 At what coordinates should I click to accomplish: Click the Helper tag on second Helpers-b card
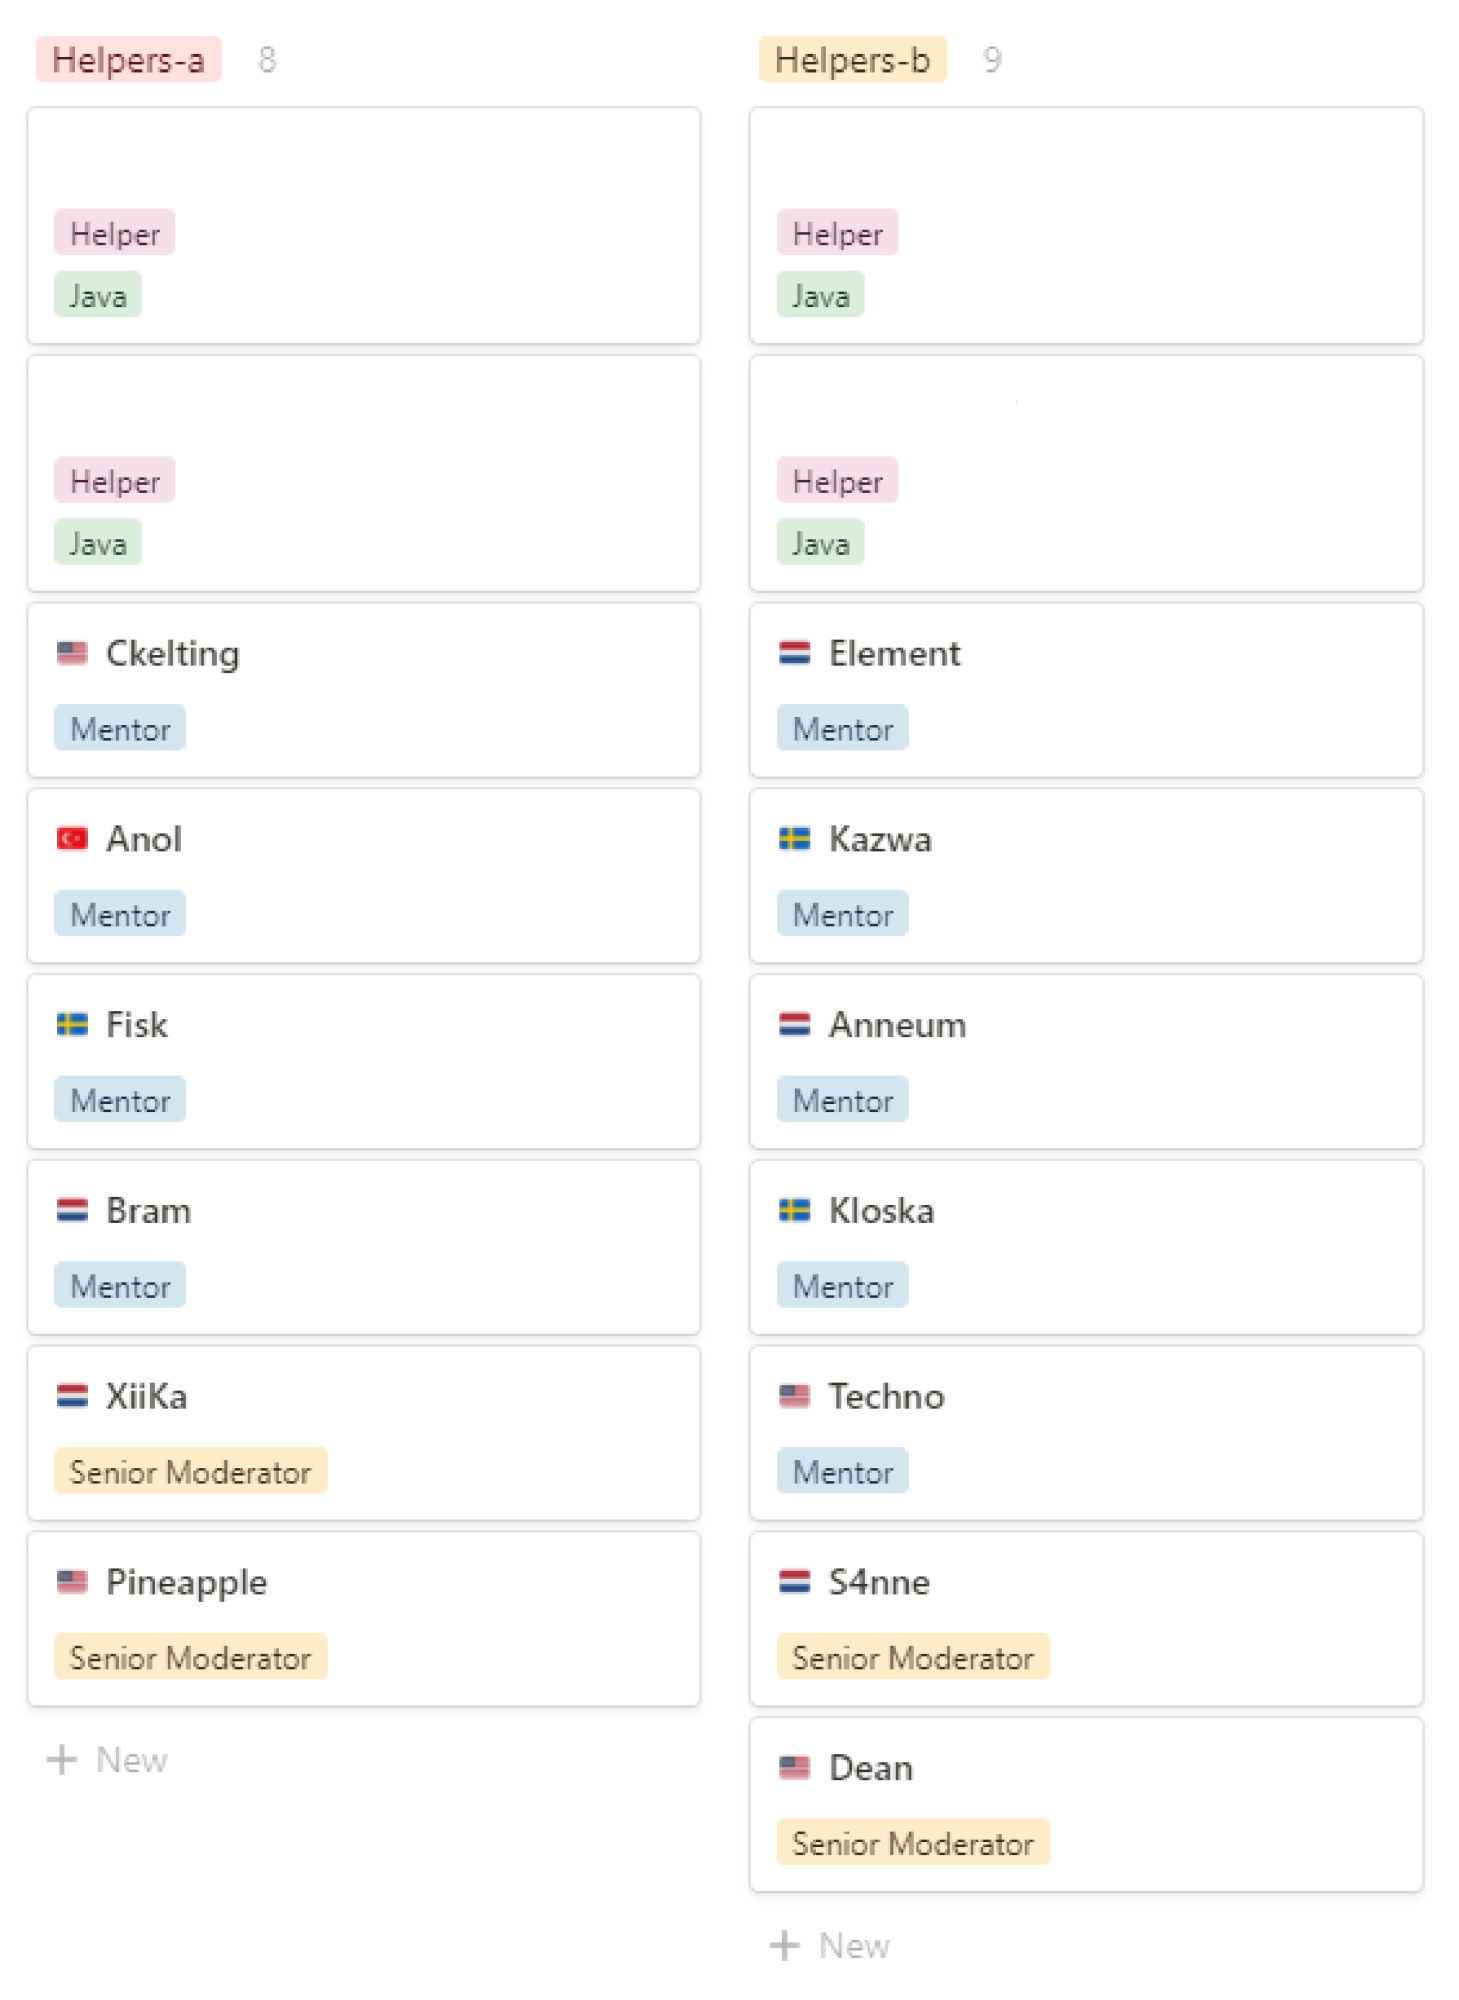click(x=838, y=481)
